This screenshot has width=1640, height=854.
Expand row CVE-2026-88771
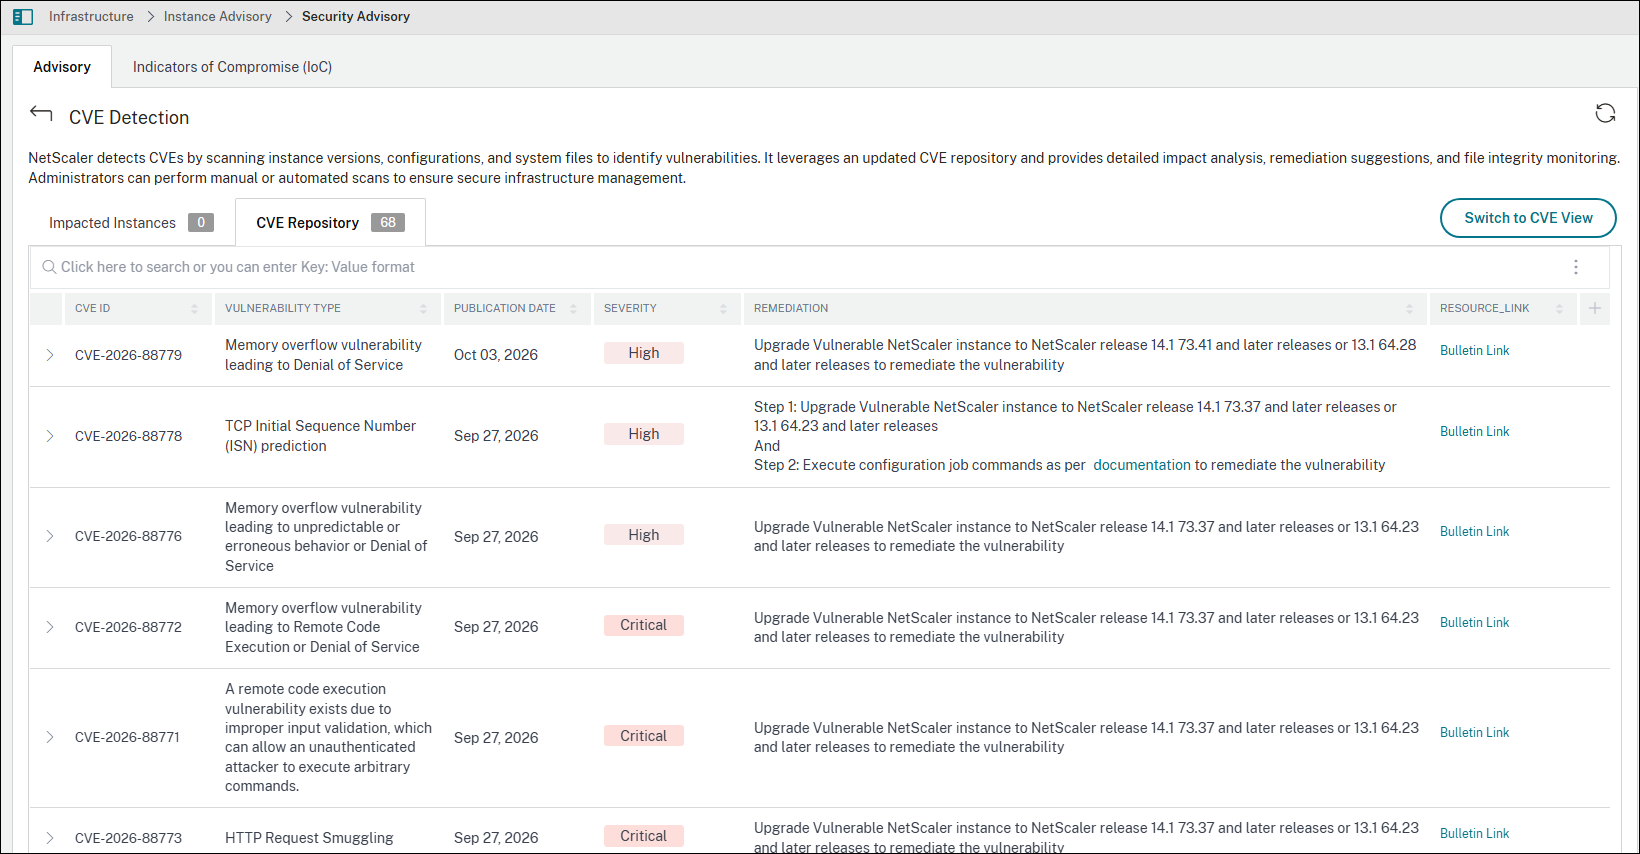coord(49,737)
